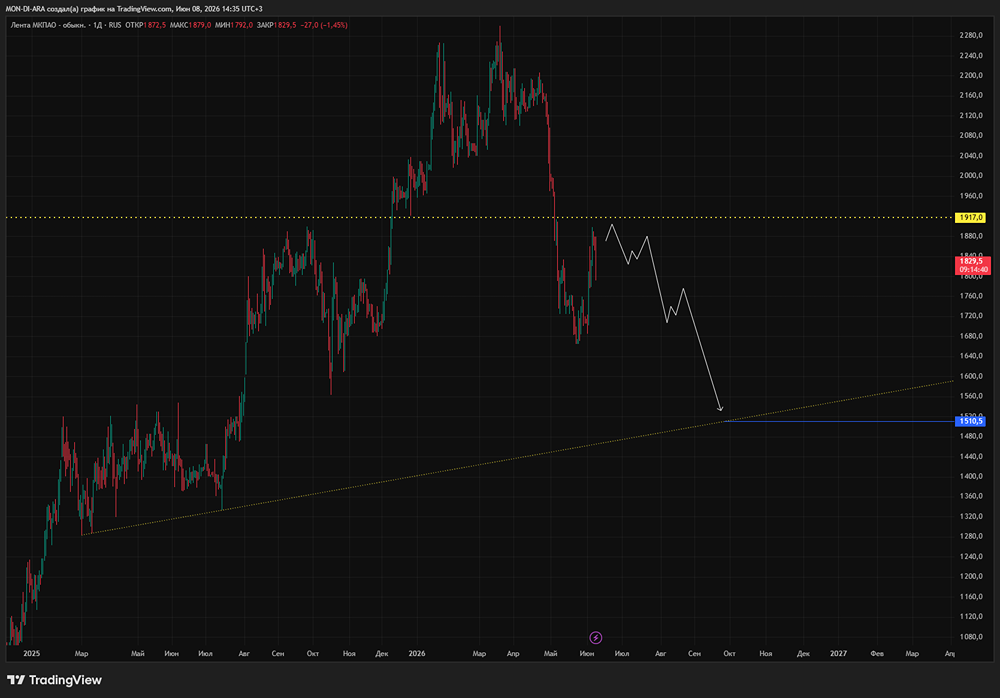Click the 2280,0 price axis label
1000x698 pixels.
pos(971,35)
